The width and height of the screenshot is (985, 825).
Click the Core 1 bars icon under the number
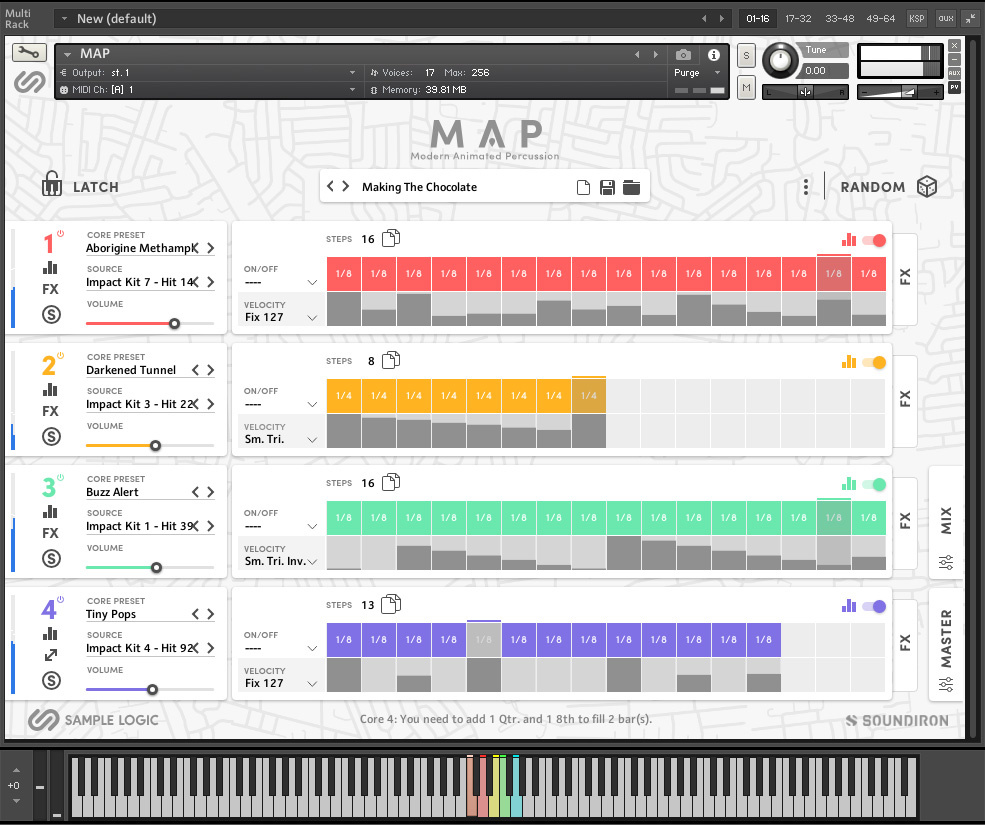[x=50, y=268]
